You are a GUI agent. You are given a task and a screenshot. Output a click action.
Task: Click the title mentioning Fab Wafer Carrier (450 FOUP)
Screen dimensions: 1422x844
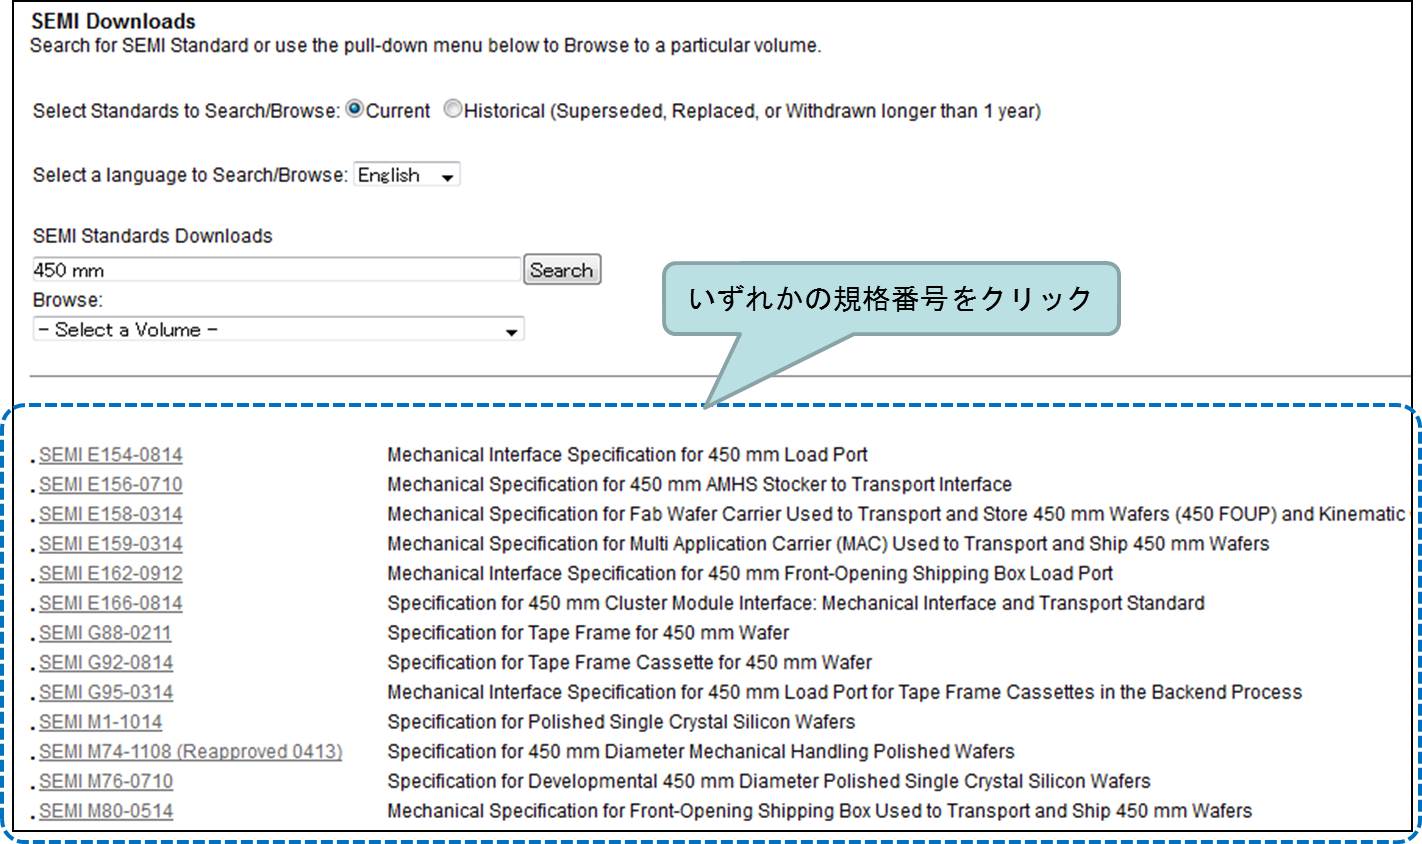pyautogui.click(x=897, y=514)
